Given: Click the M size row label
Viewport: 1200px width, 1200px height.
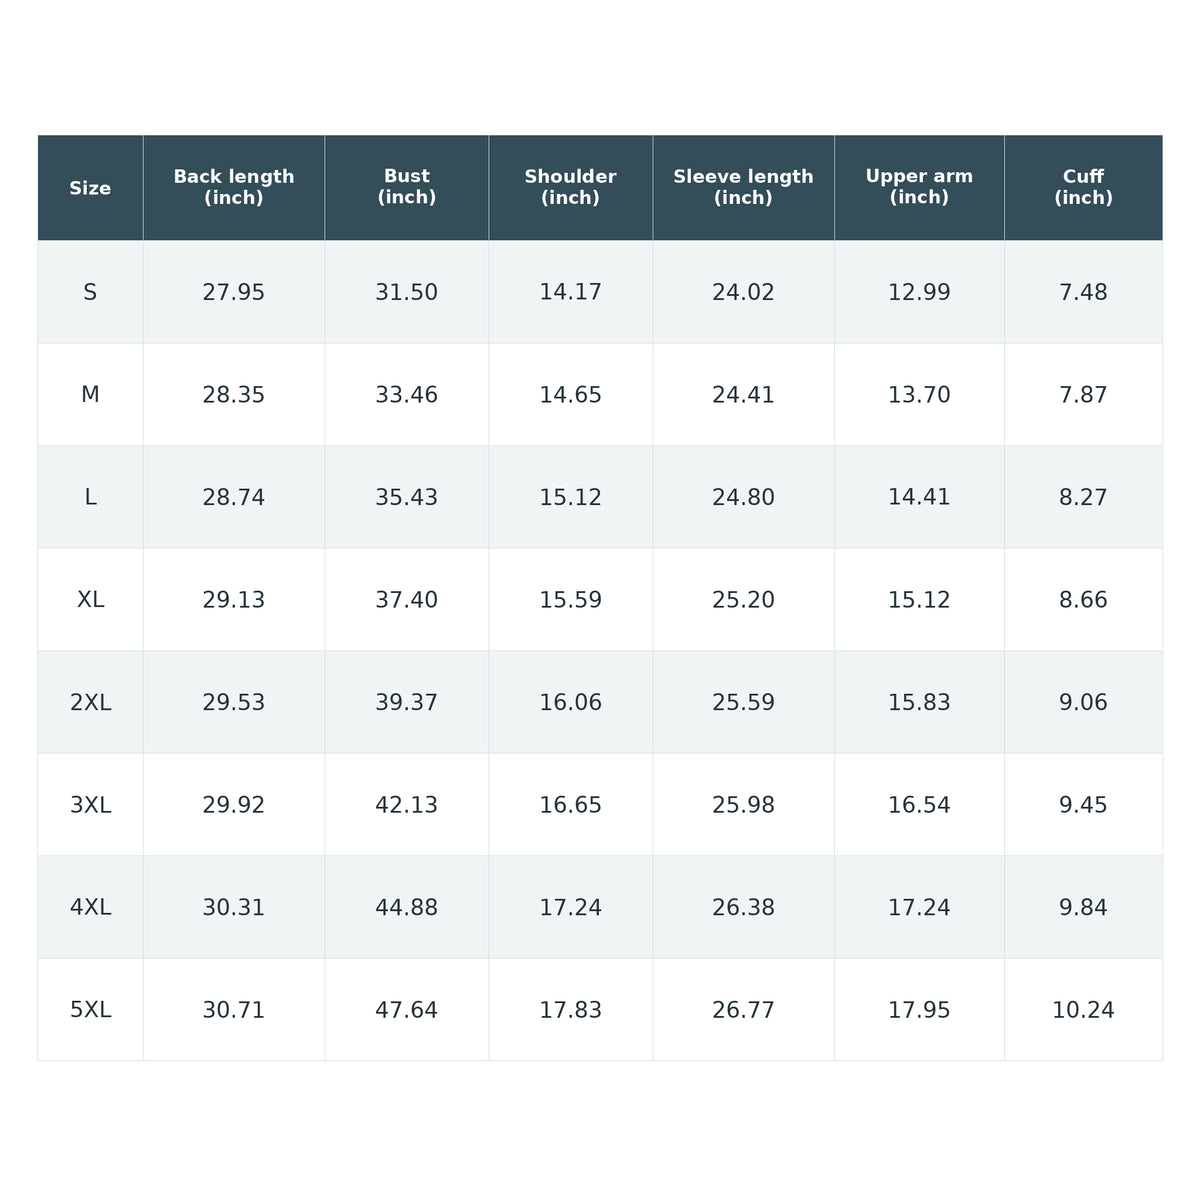Looking at the screenshot, I should [x=90, y=395].
